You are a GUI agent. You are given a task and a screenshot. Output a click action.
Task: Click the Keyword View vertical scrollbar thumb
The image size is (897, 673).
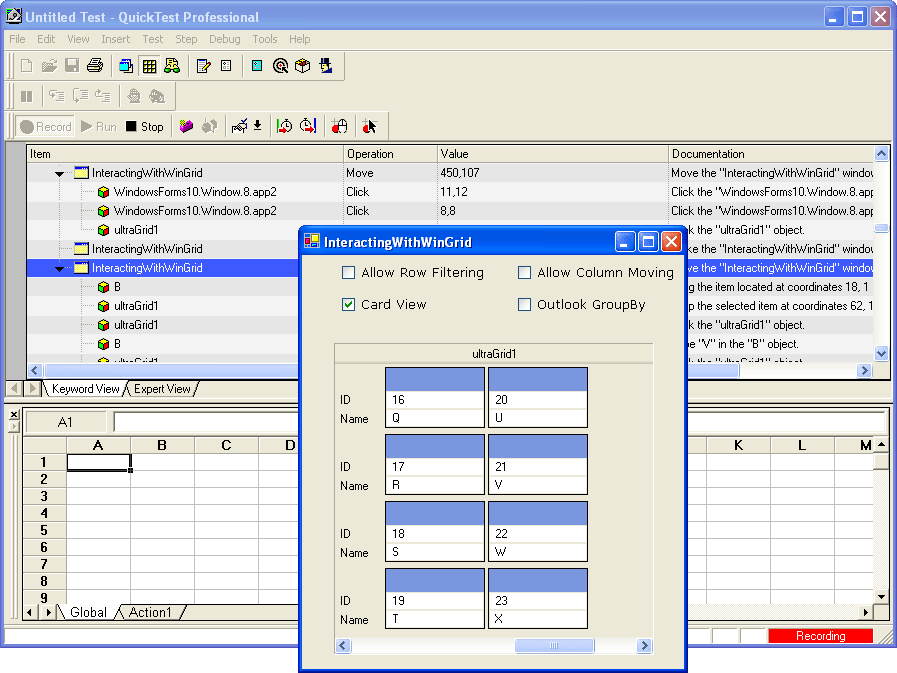pos(881,228)
